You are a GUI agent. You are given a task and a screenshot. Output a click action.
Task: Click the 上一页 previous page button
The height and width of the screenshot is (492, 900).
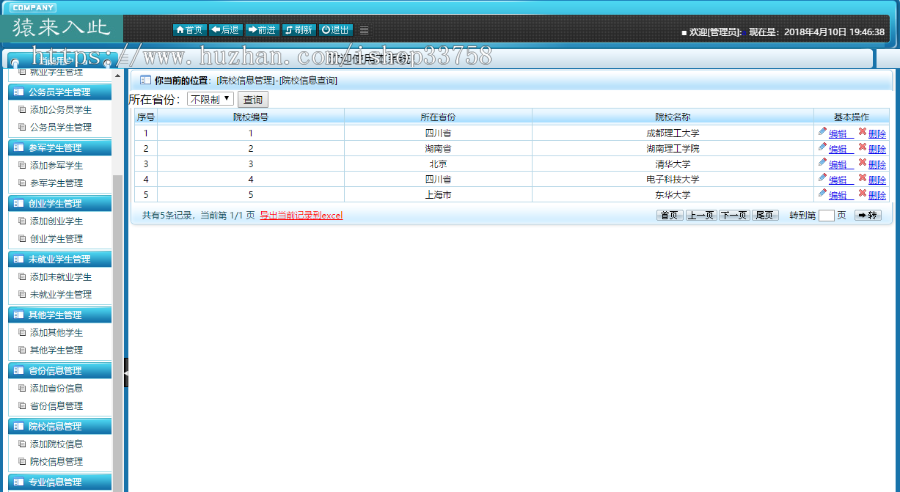(701, 215)
